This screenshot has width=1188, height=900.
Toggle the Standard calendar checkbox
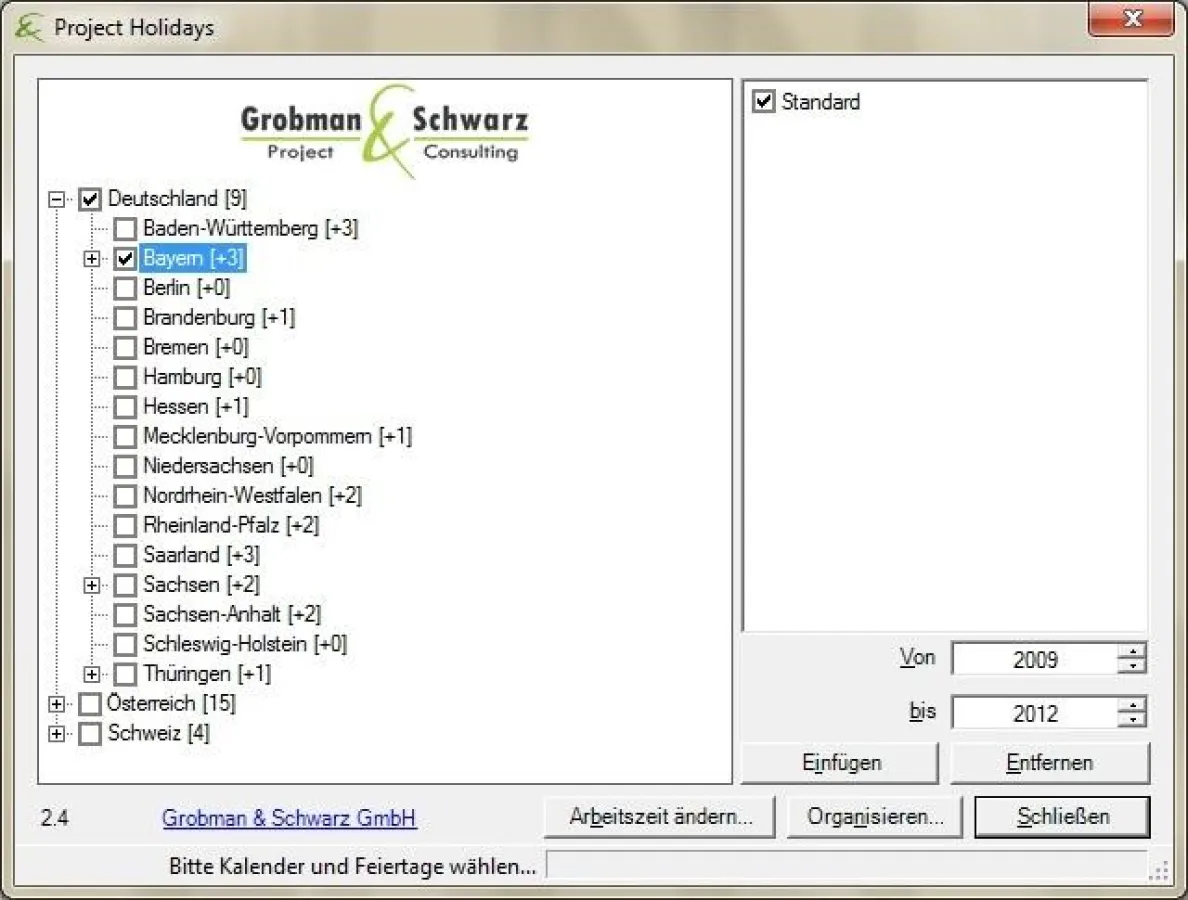(764, 102)
